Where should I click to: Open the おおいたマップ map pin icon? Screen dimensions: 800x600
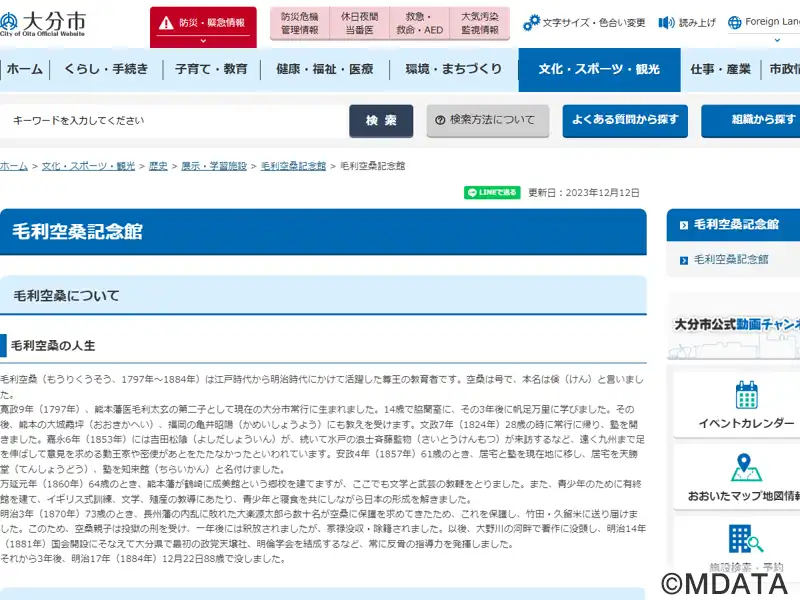[x=746, y=467]
